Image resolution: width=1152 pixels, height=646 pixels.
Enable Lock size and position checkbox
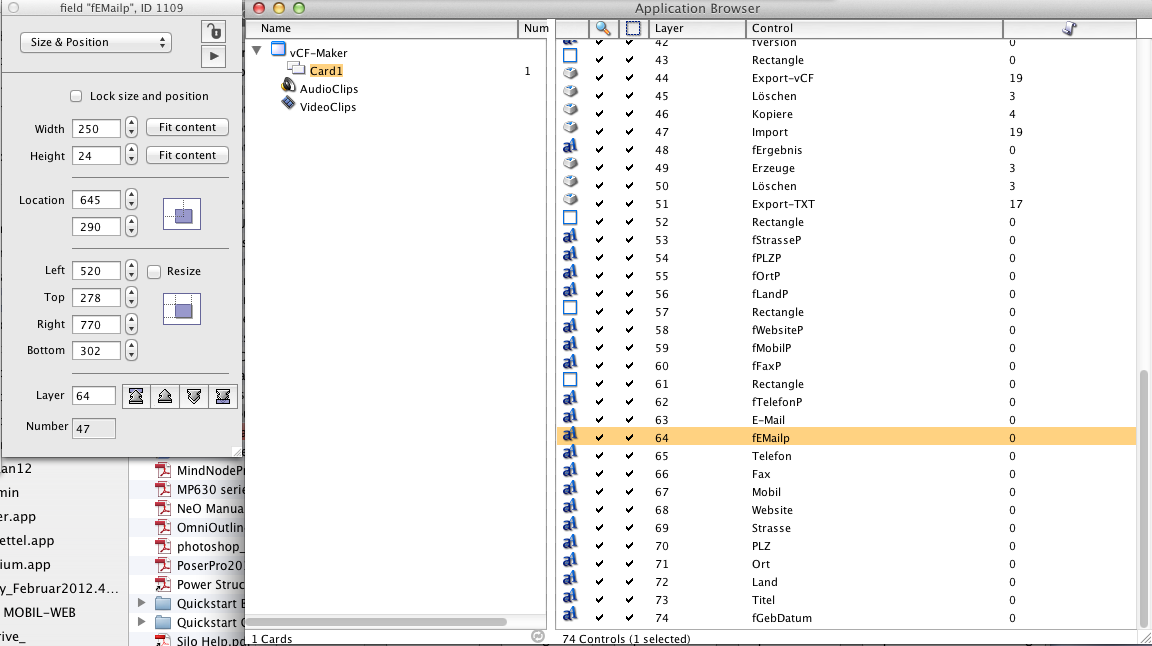pos(76,96)
